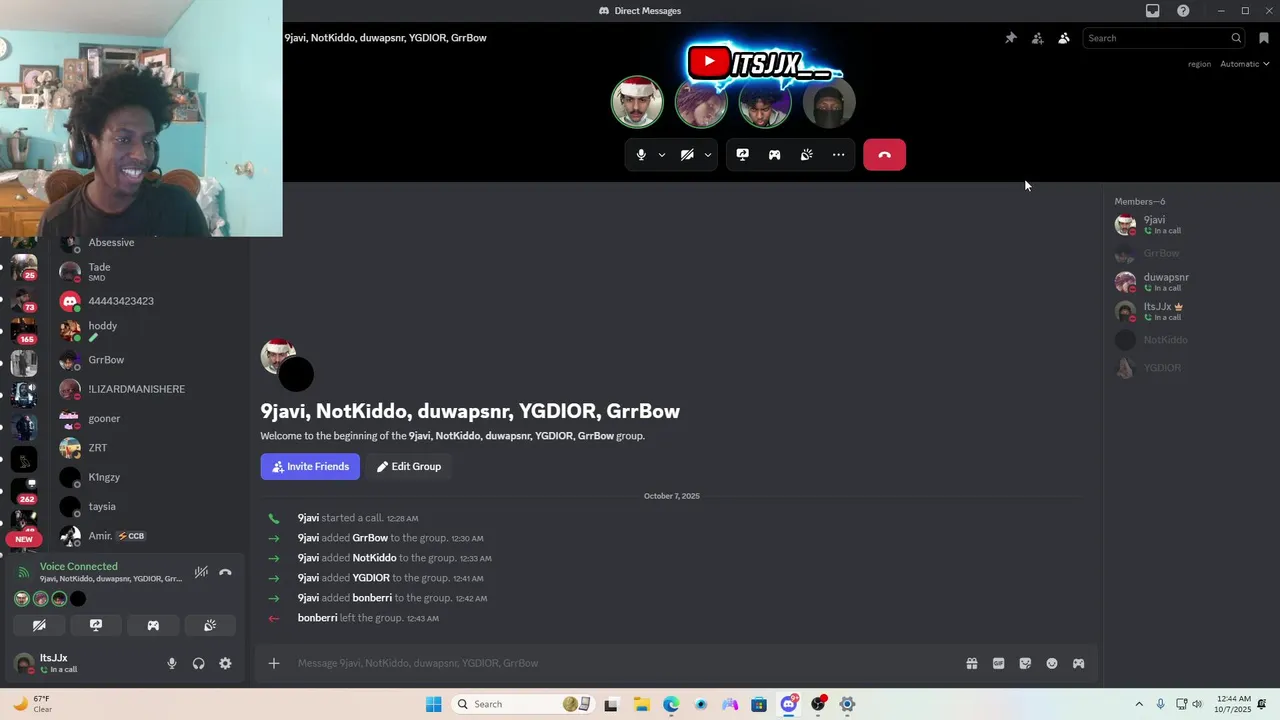Open soundboard from voice panel
Viewport: 1280px width, 720px height.
click(x=210, y=625)
